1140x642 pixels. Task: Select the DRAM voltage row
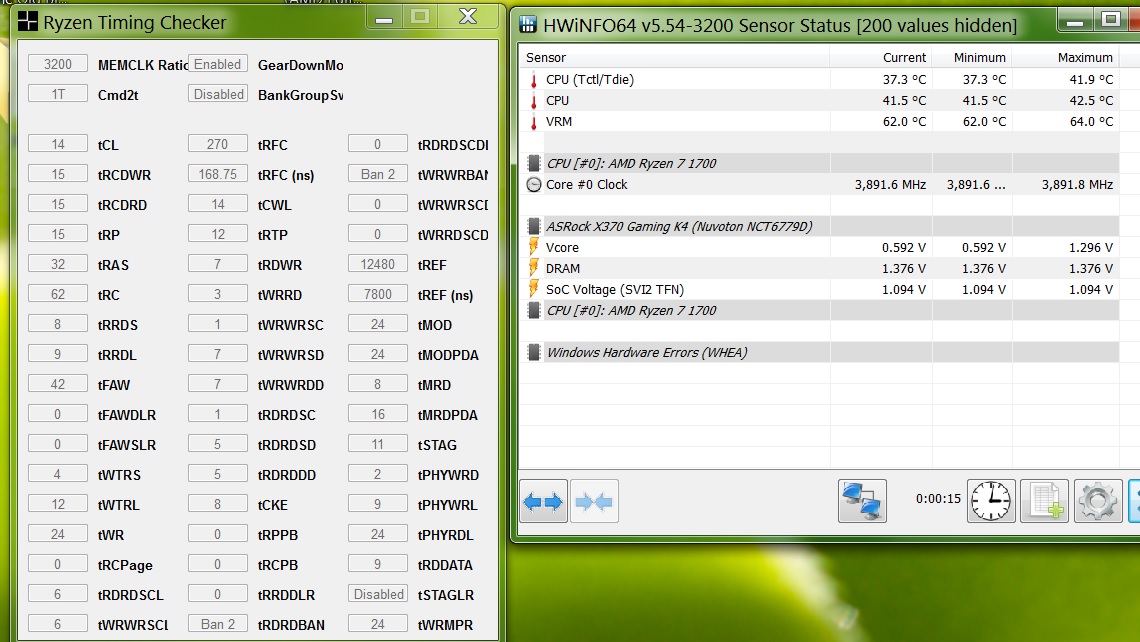point(819,268)
